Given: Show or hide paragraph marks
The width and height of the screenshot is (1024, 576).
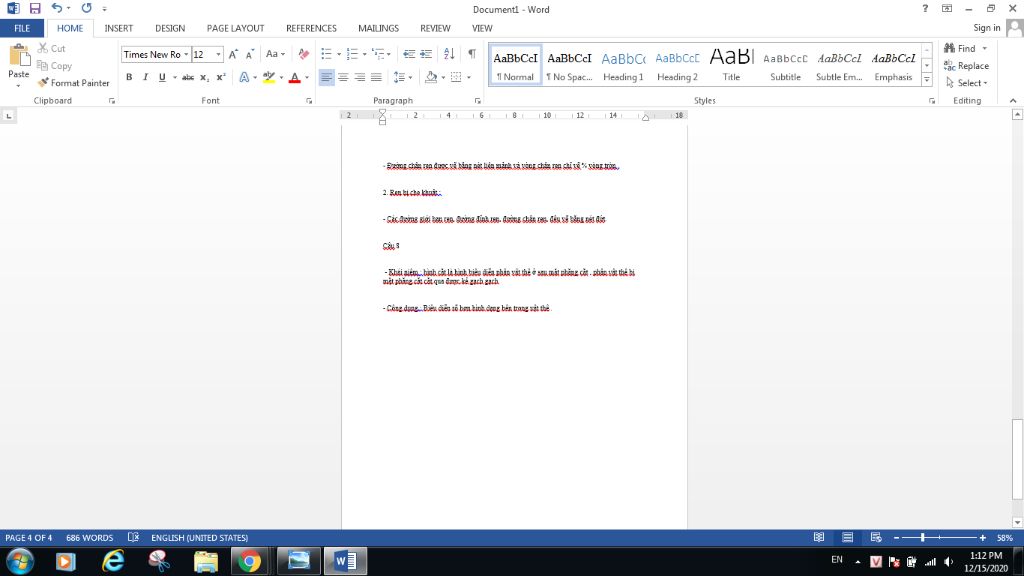Looking at the screenshot, I should (472, 54).
